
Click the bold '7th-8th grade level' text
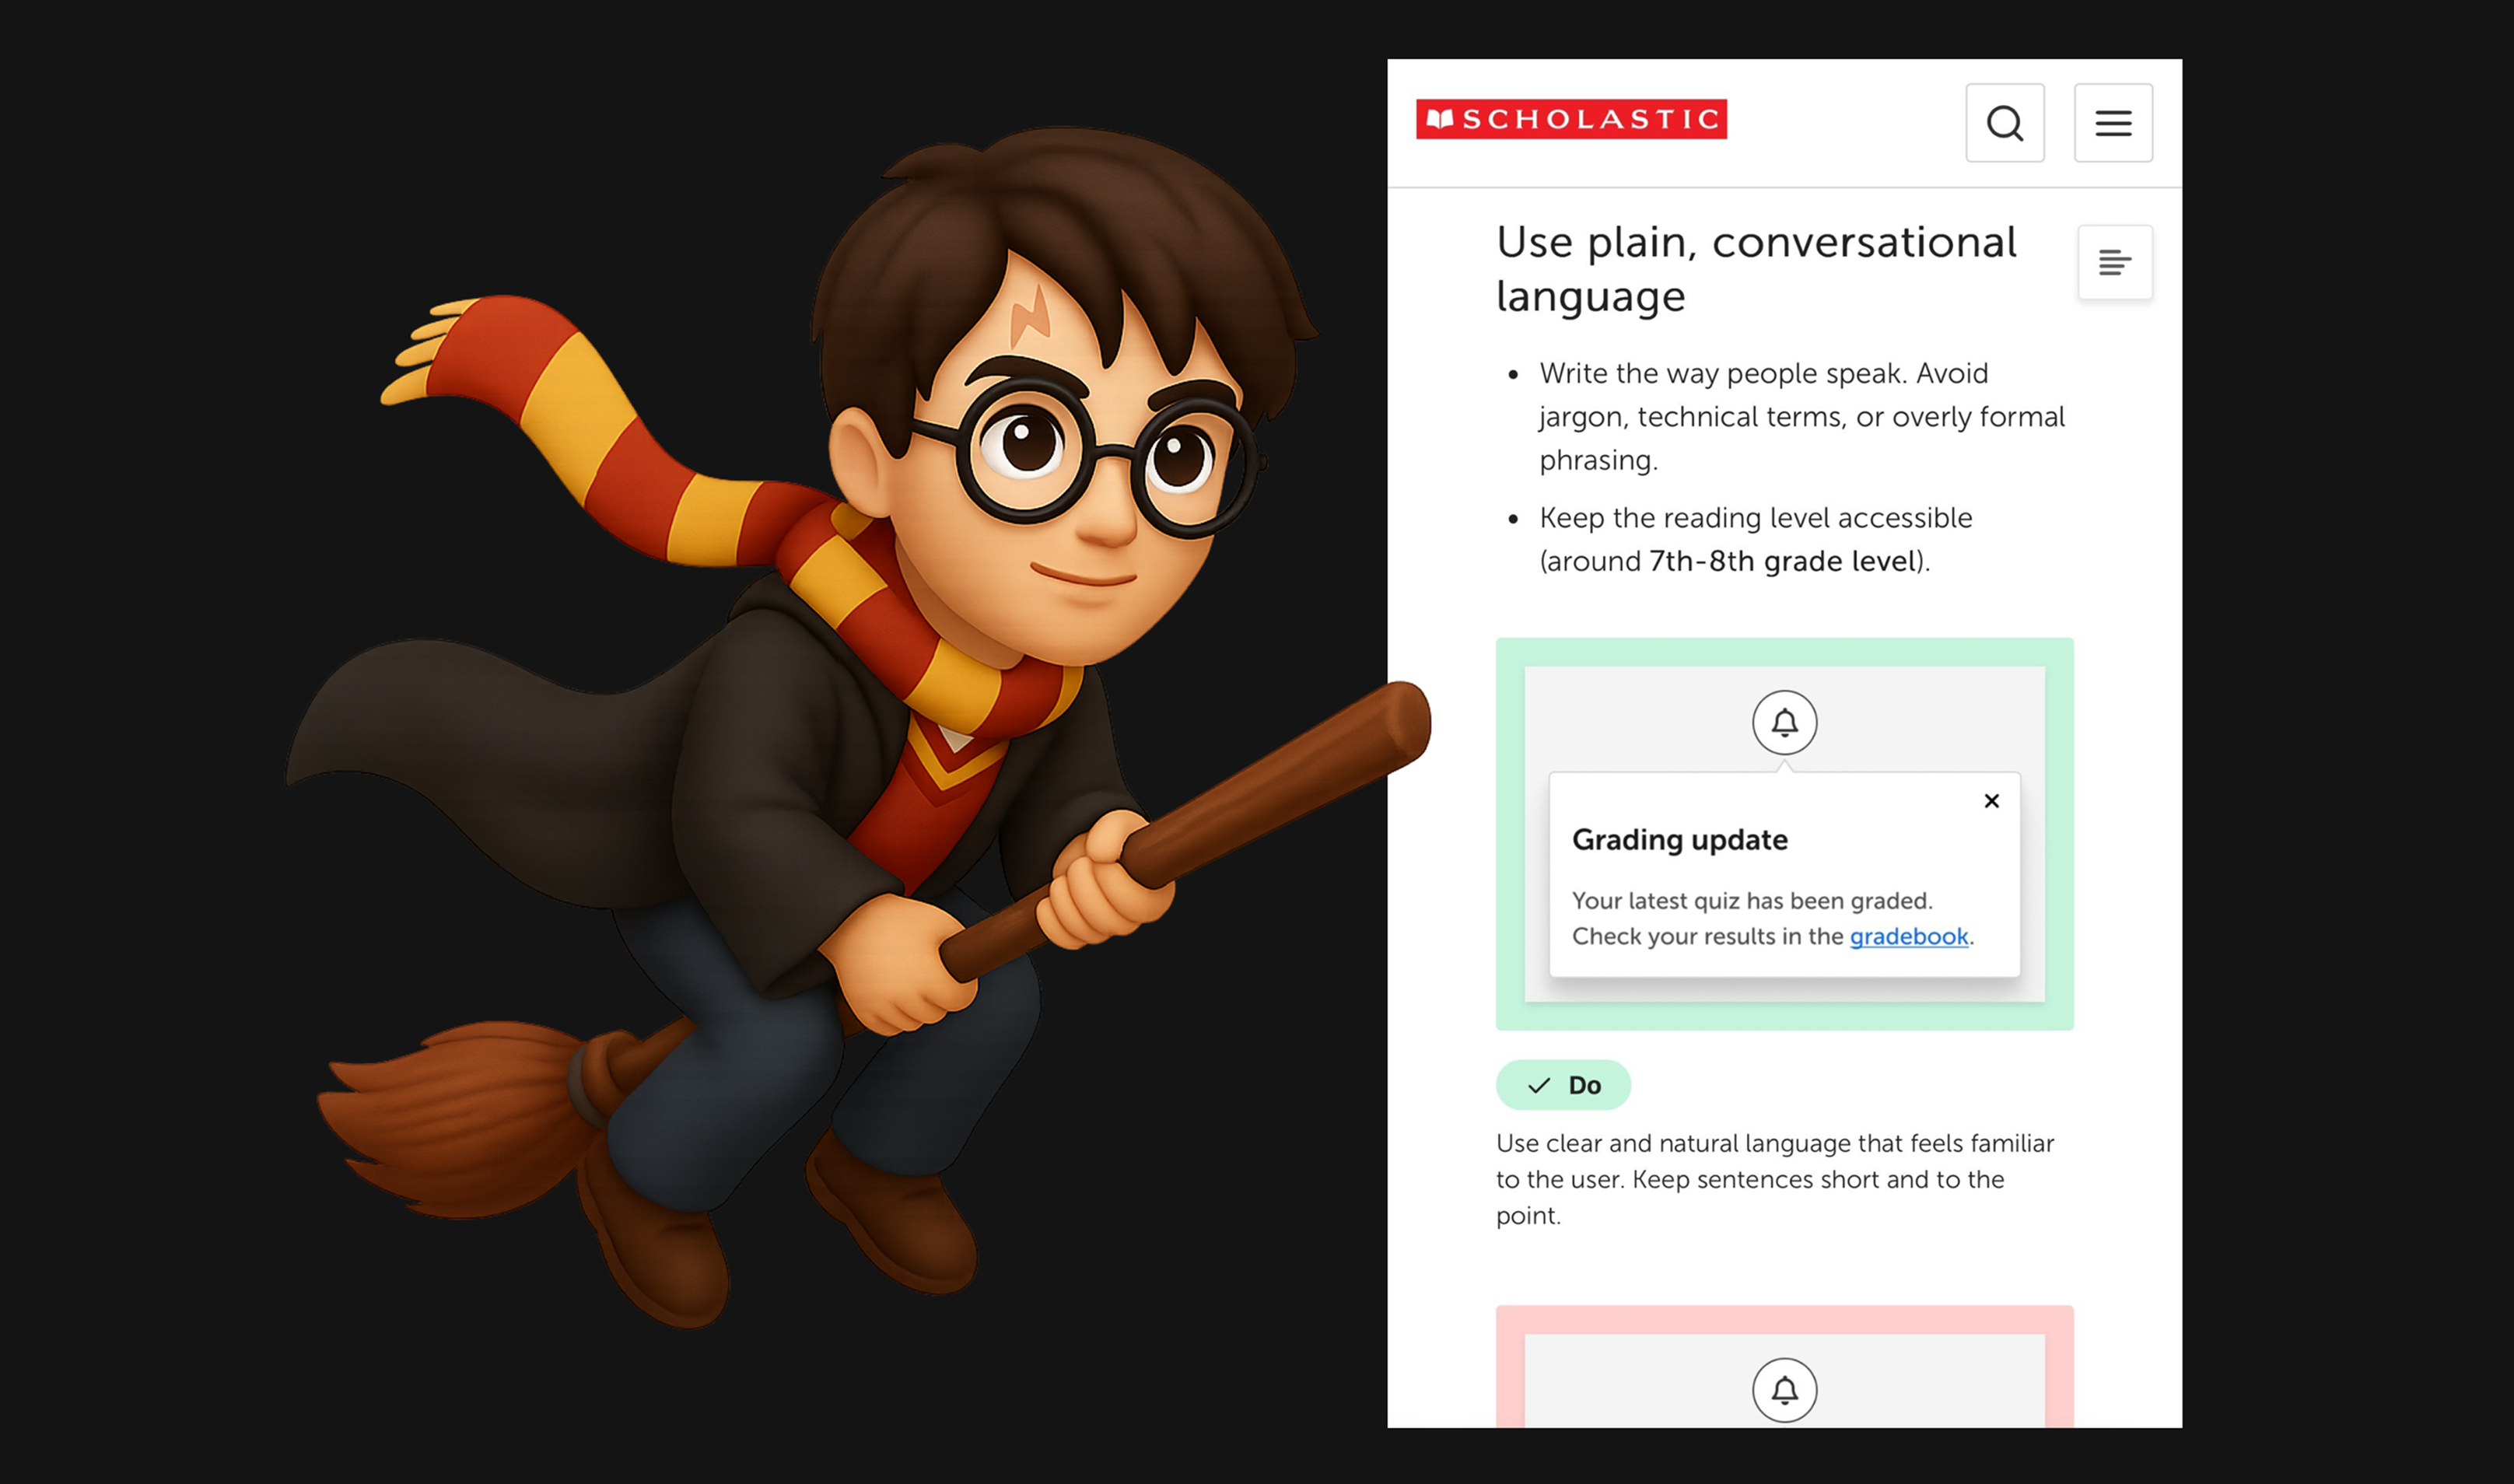tap(1781, 562)
